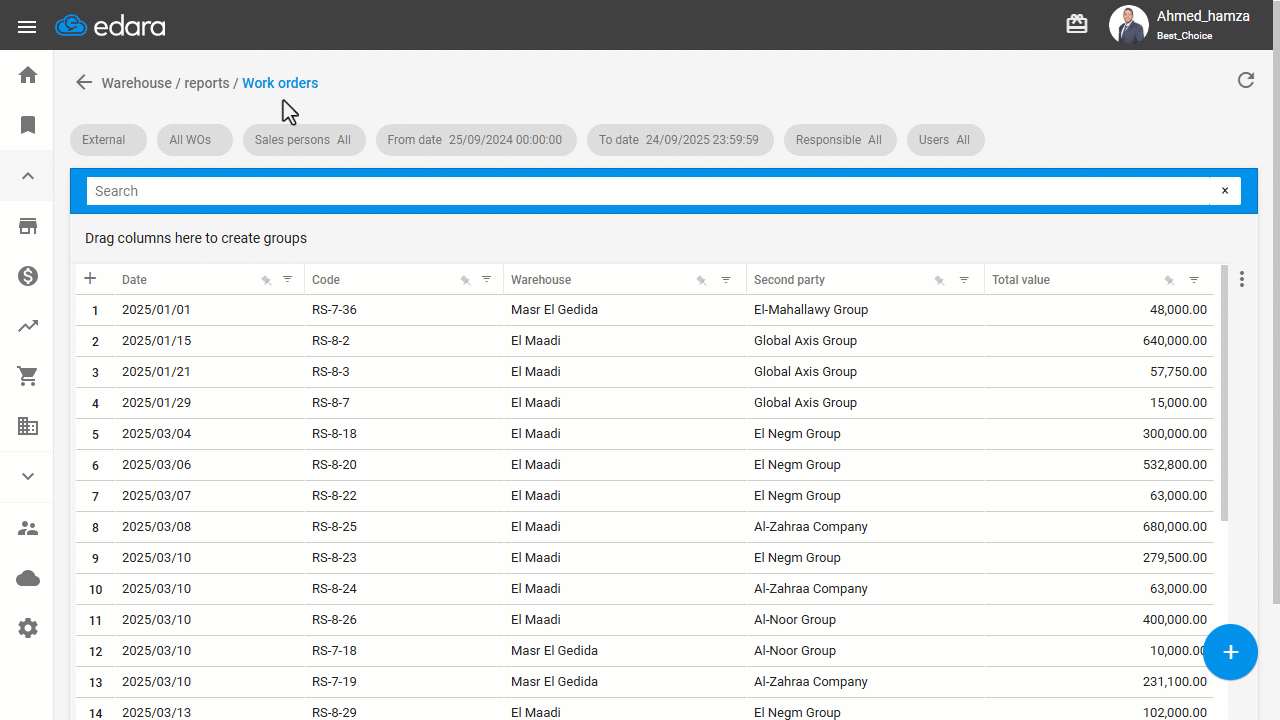The height and width of the screenshot is (720, 1280).
Task: Pin the Total value column
Action: tap(1169, 280)
